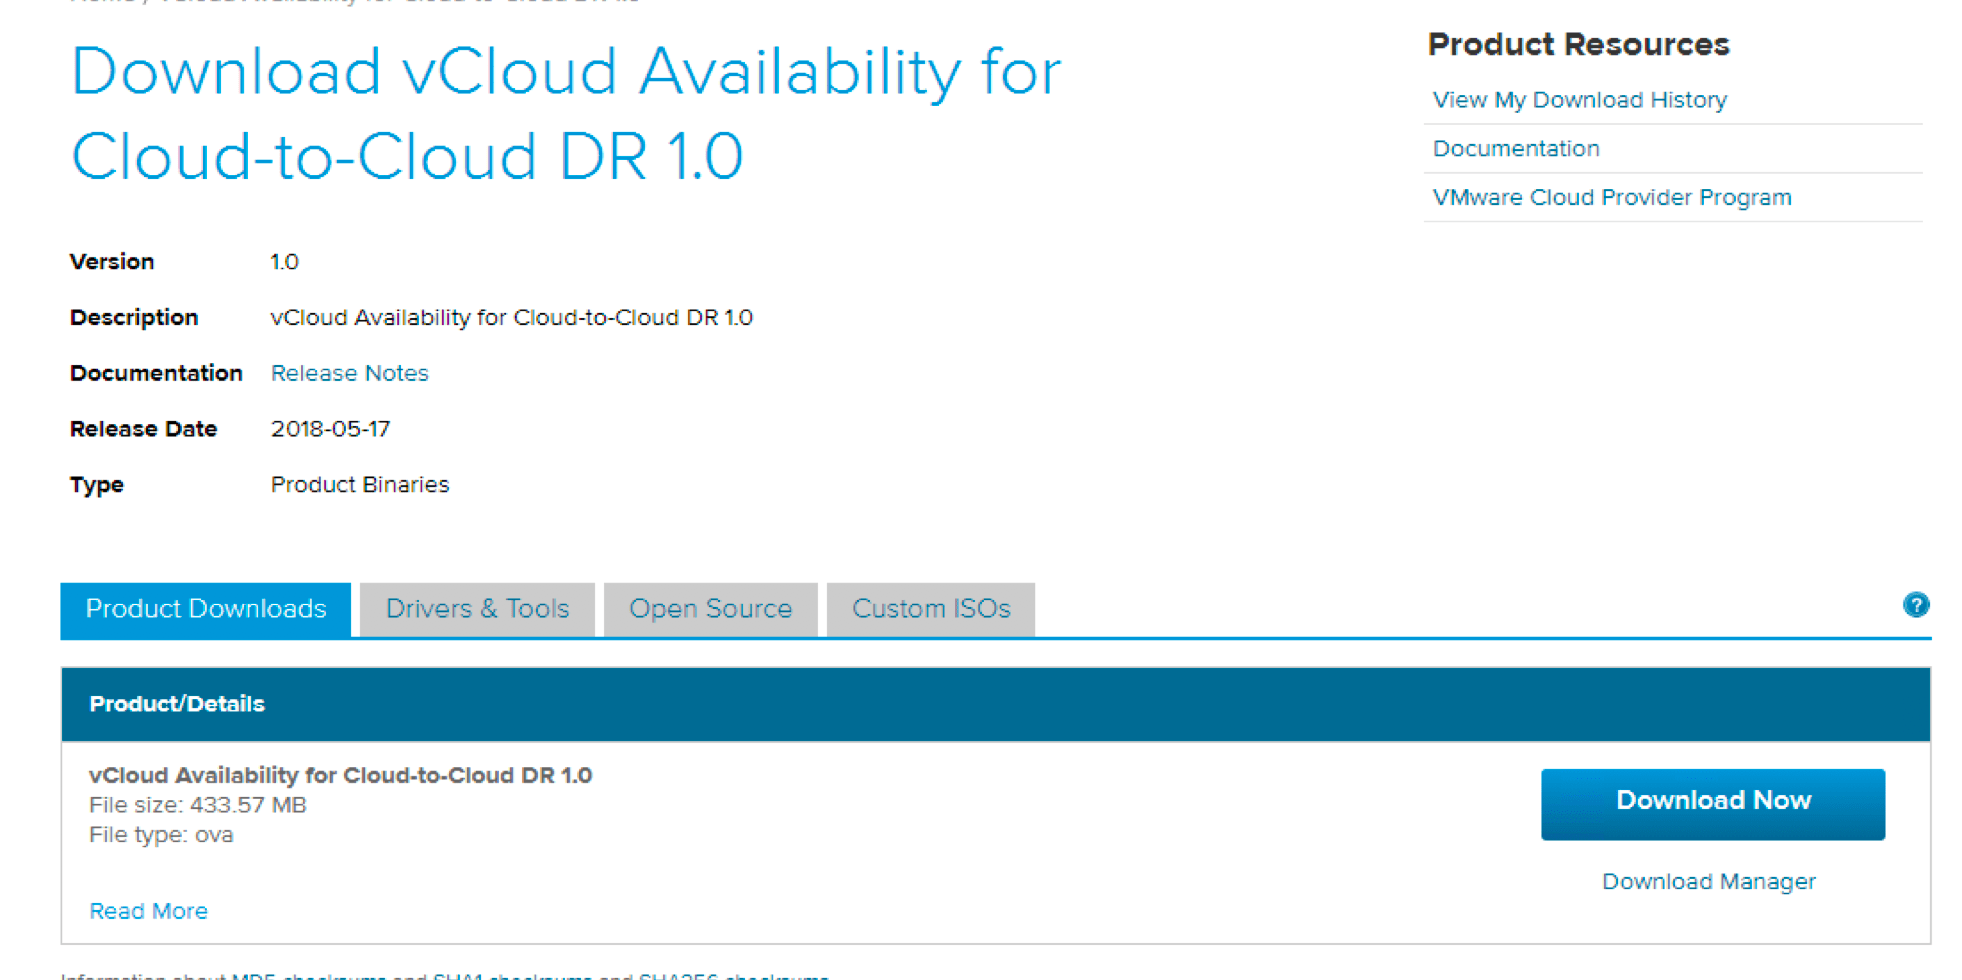Open Documentation under Product Resources
The image size is (1962, 980).
[1515, 149]
